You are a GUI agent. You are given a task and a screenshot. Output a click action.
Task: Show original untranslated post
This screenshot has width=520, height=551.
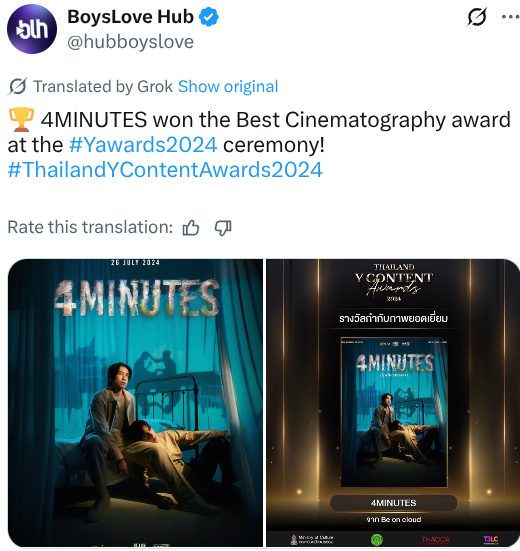(228, 86)
